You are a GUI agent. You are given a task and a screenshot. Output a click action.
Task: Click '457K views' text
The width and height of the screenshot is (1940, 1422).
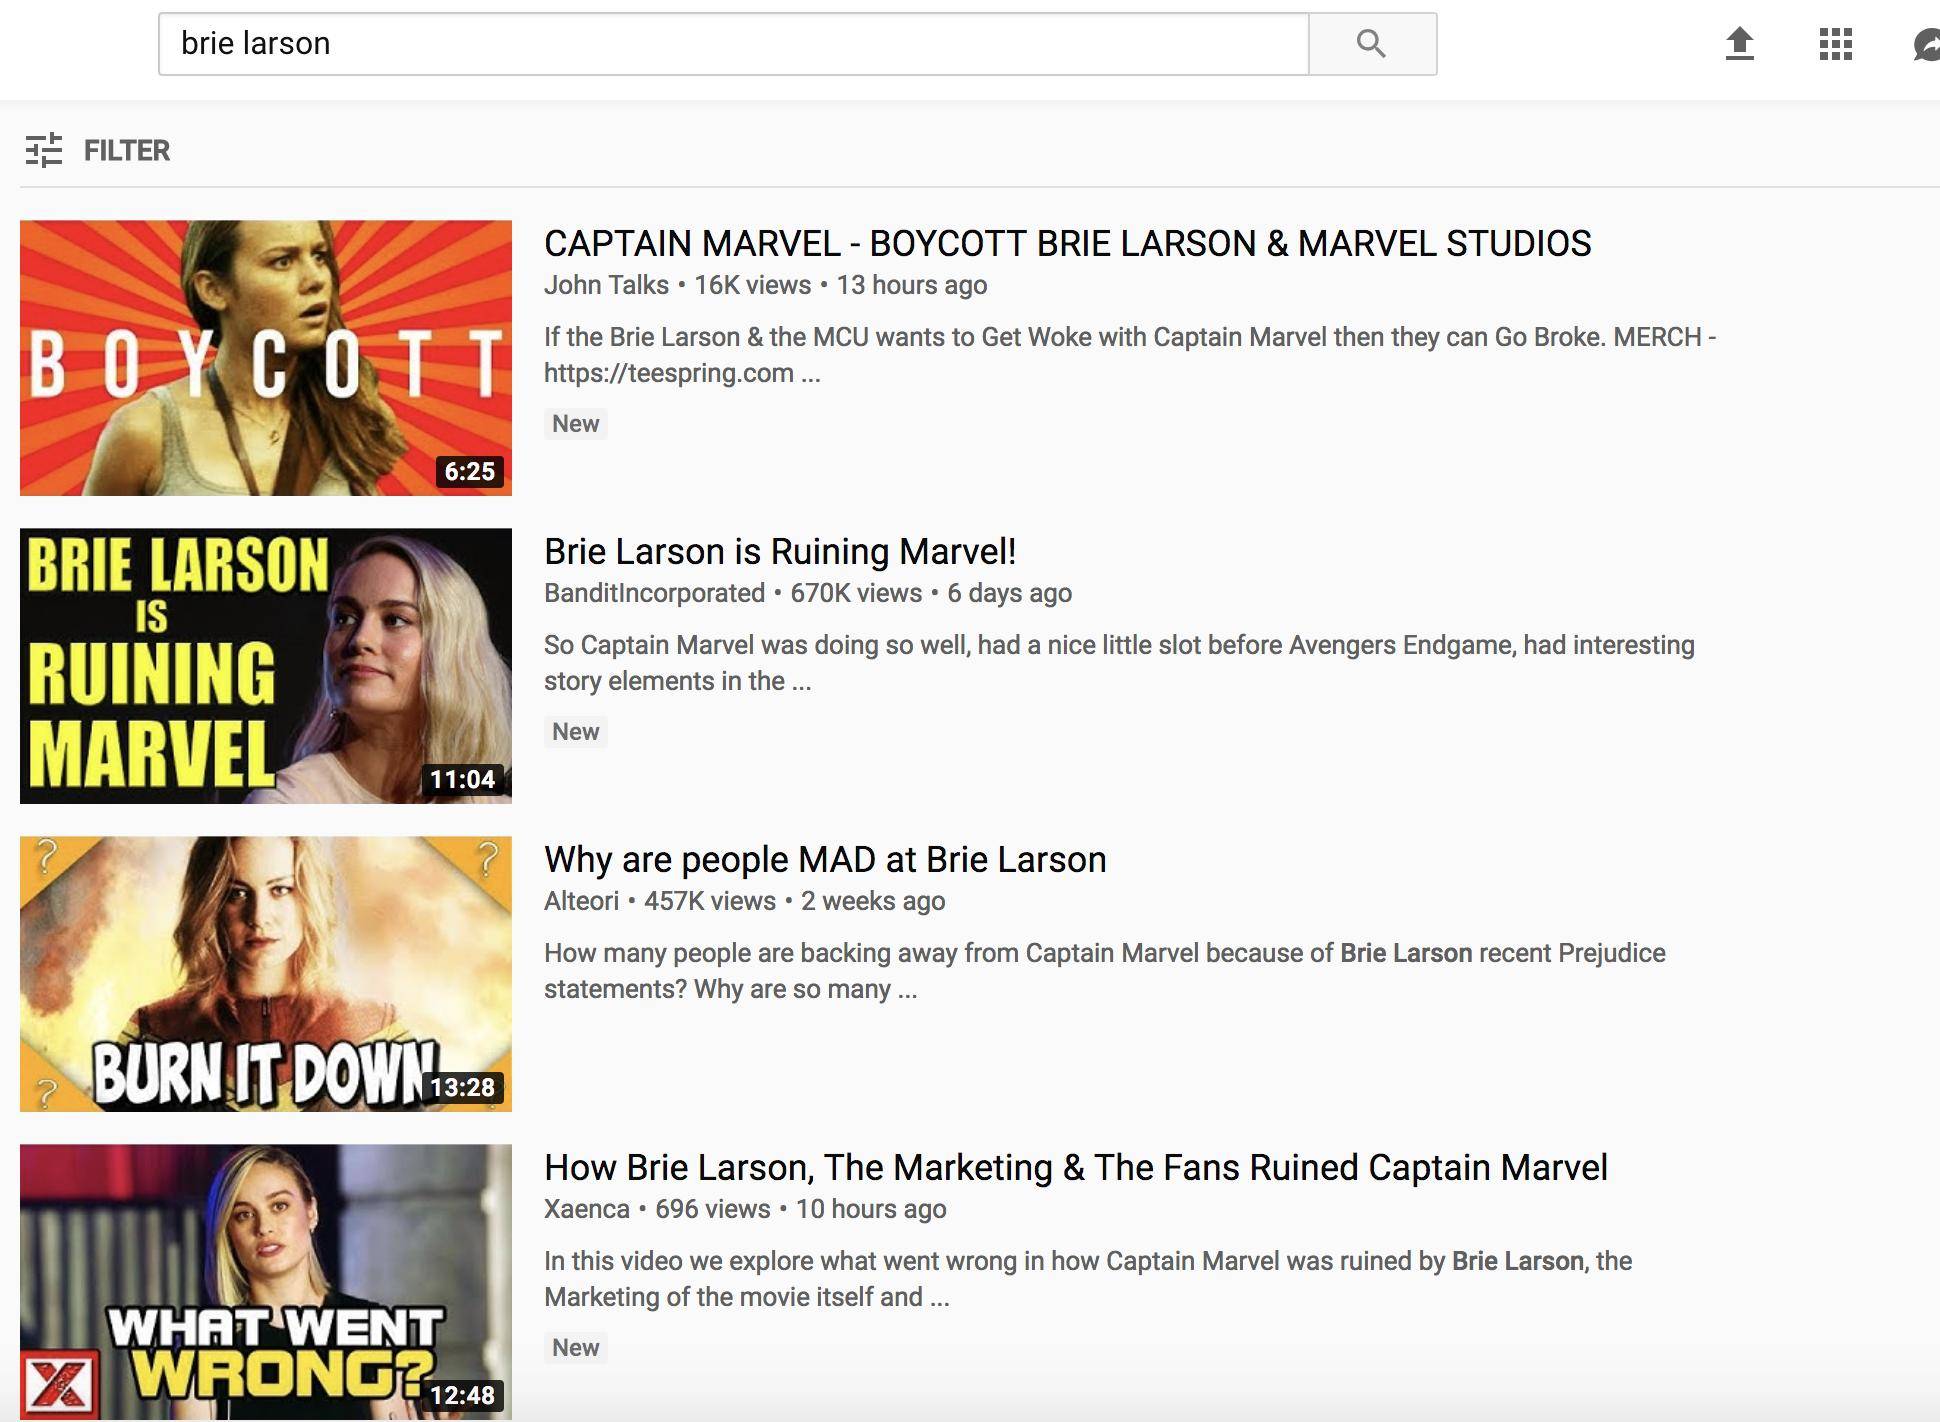click(x=710, y=901)
